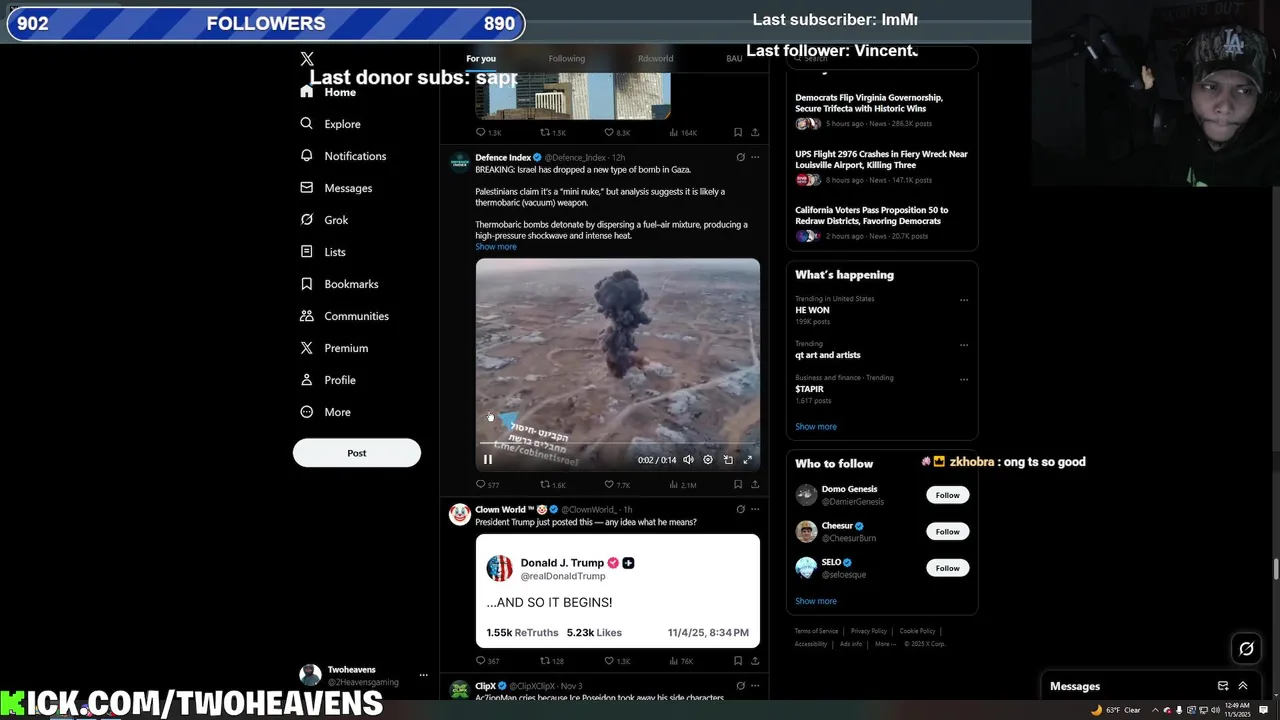Repost the Clown World post
This screenshot has height=720, width=1280.
point(552,661)
